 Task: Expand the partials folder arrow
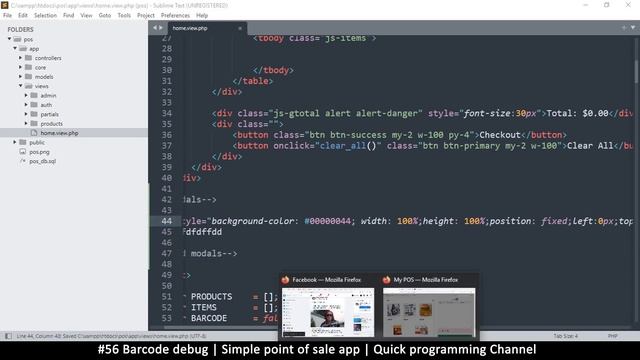click(26, 114)
